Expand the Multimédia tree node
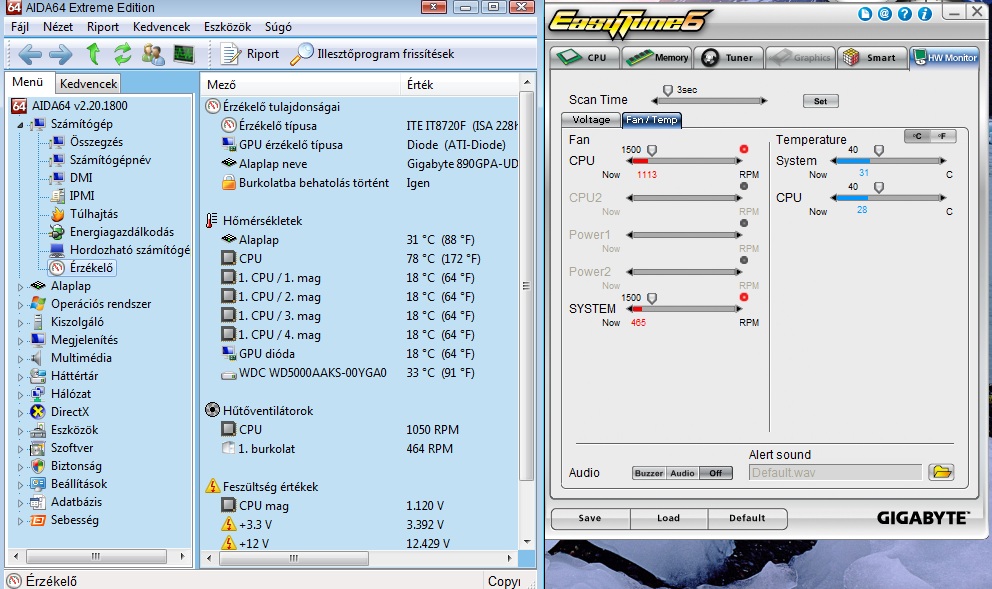The image size is (992, 589). click(x=20, y=359)
